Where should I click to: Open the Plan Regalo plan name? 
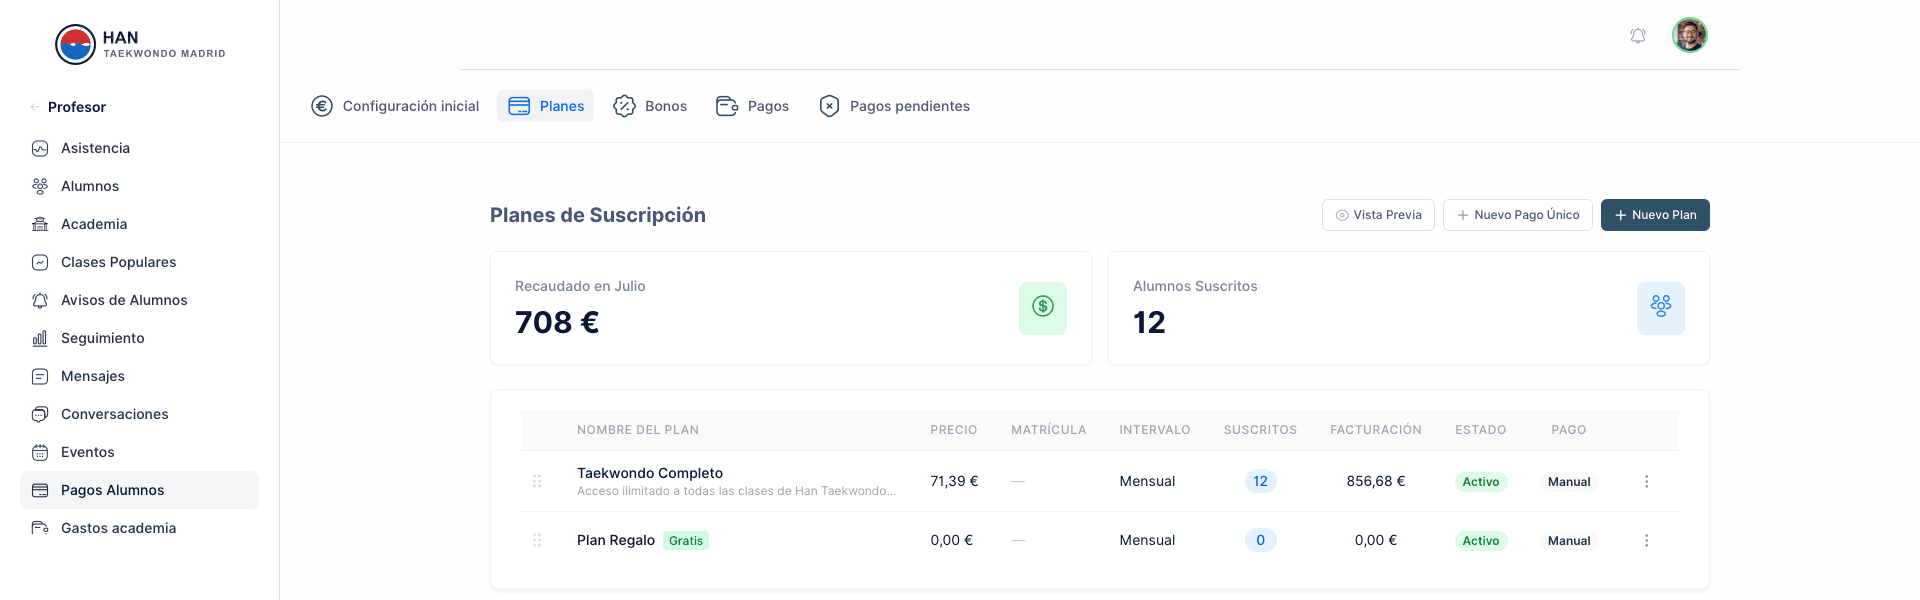tap(616, 540)
